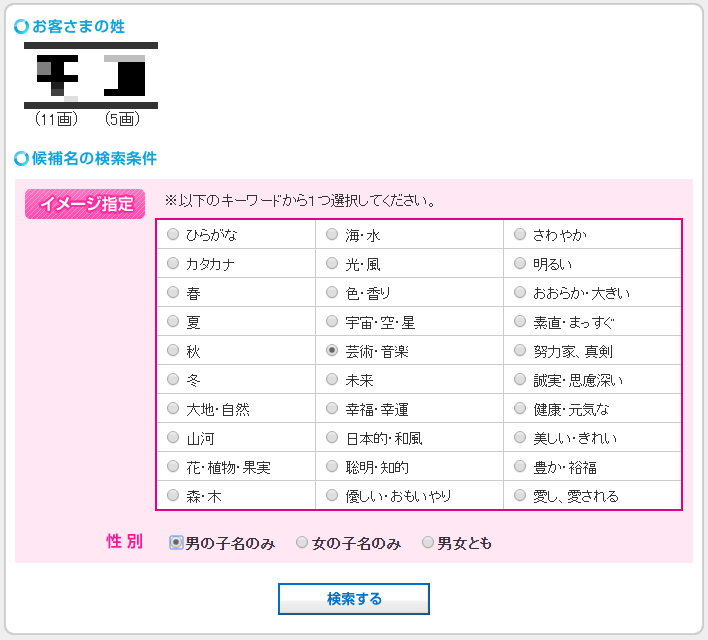Select the 山河 radio button
This screenshot has height=640, width=708.
pos(173,437)
